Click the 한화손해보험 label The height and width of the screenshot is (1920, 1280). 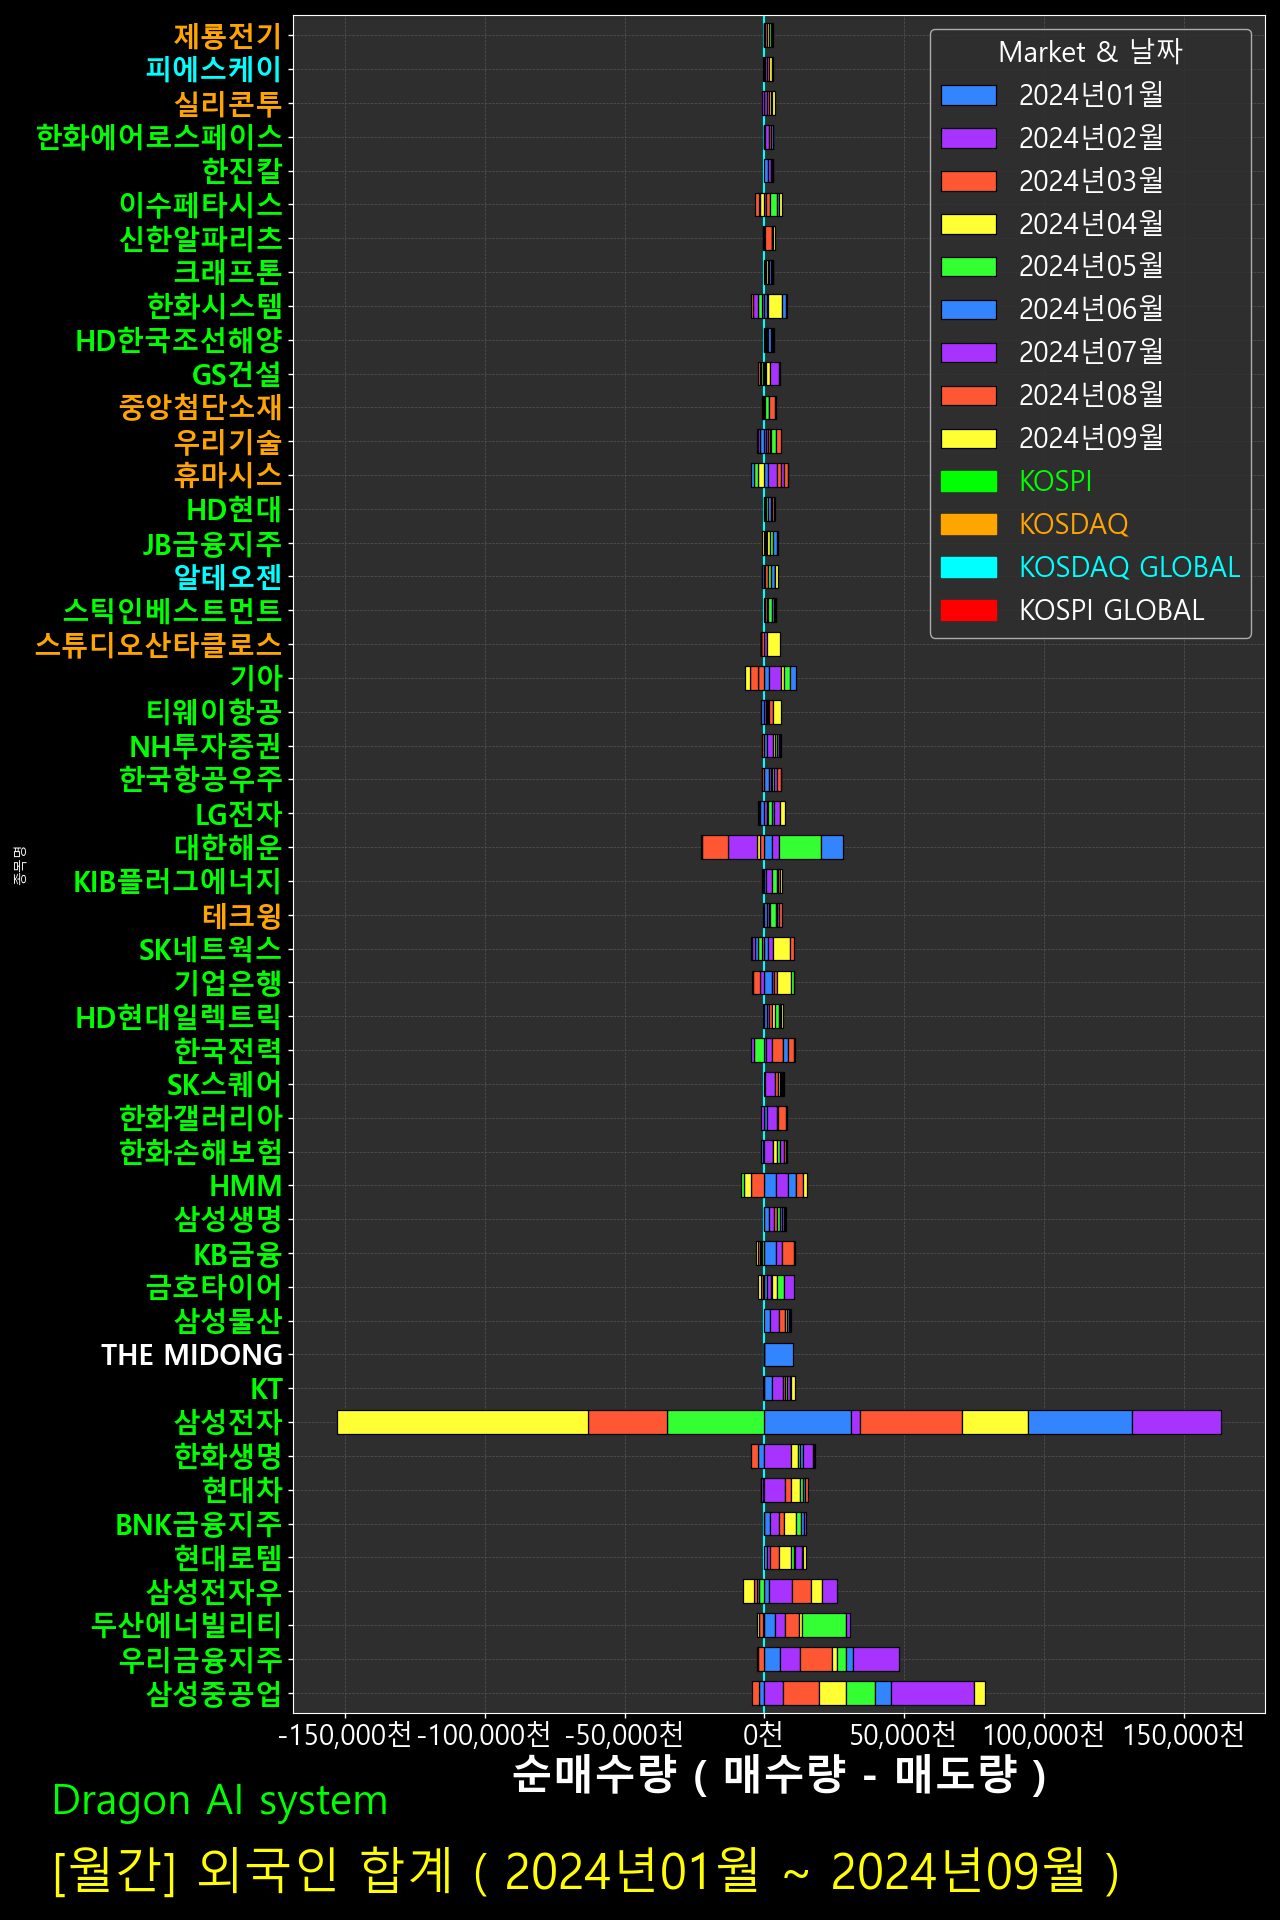tap(200, 1152)
